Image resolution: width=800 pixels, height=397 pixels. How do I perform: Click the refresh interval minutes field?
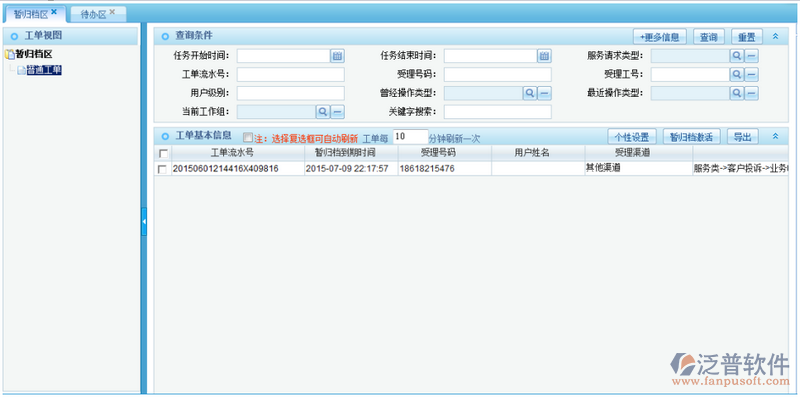pyautogui.click(x=411, y=137)
